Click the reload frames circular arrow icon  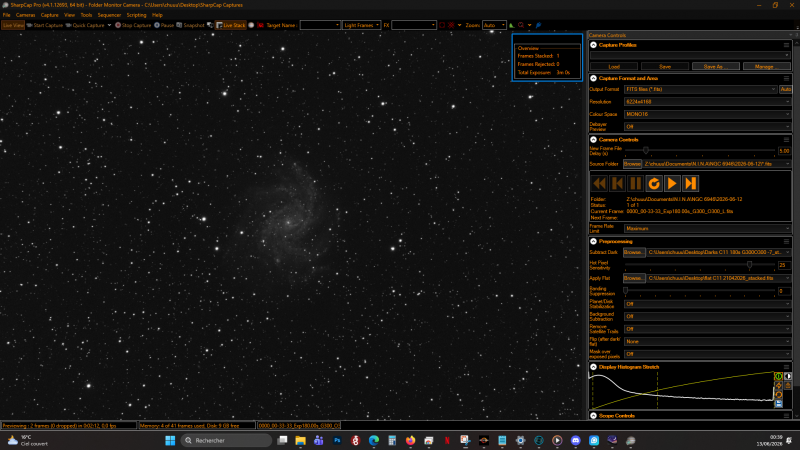[654, 183]
